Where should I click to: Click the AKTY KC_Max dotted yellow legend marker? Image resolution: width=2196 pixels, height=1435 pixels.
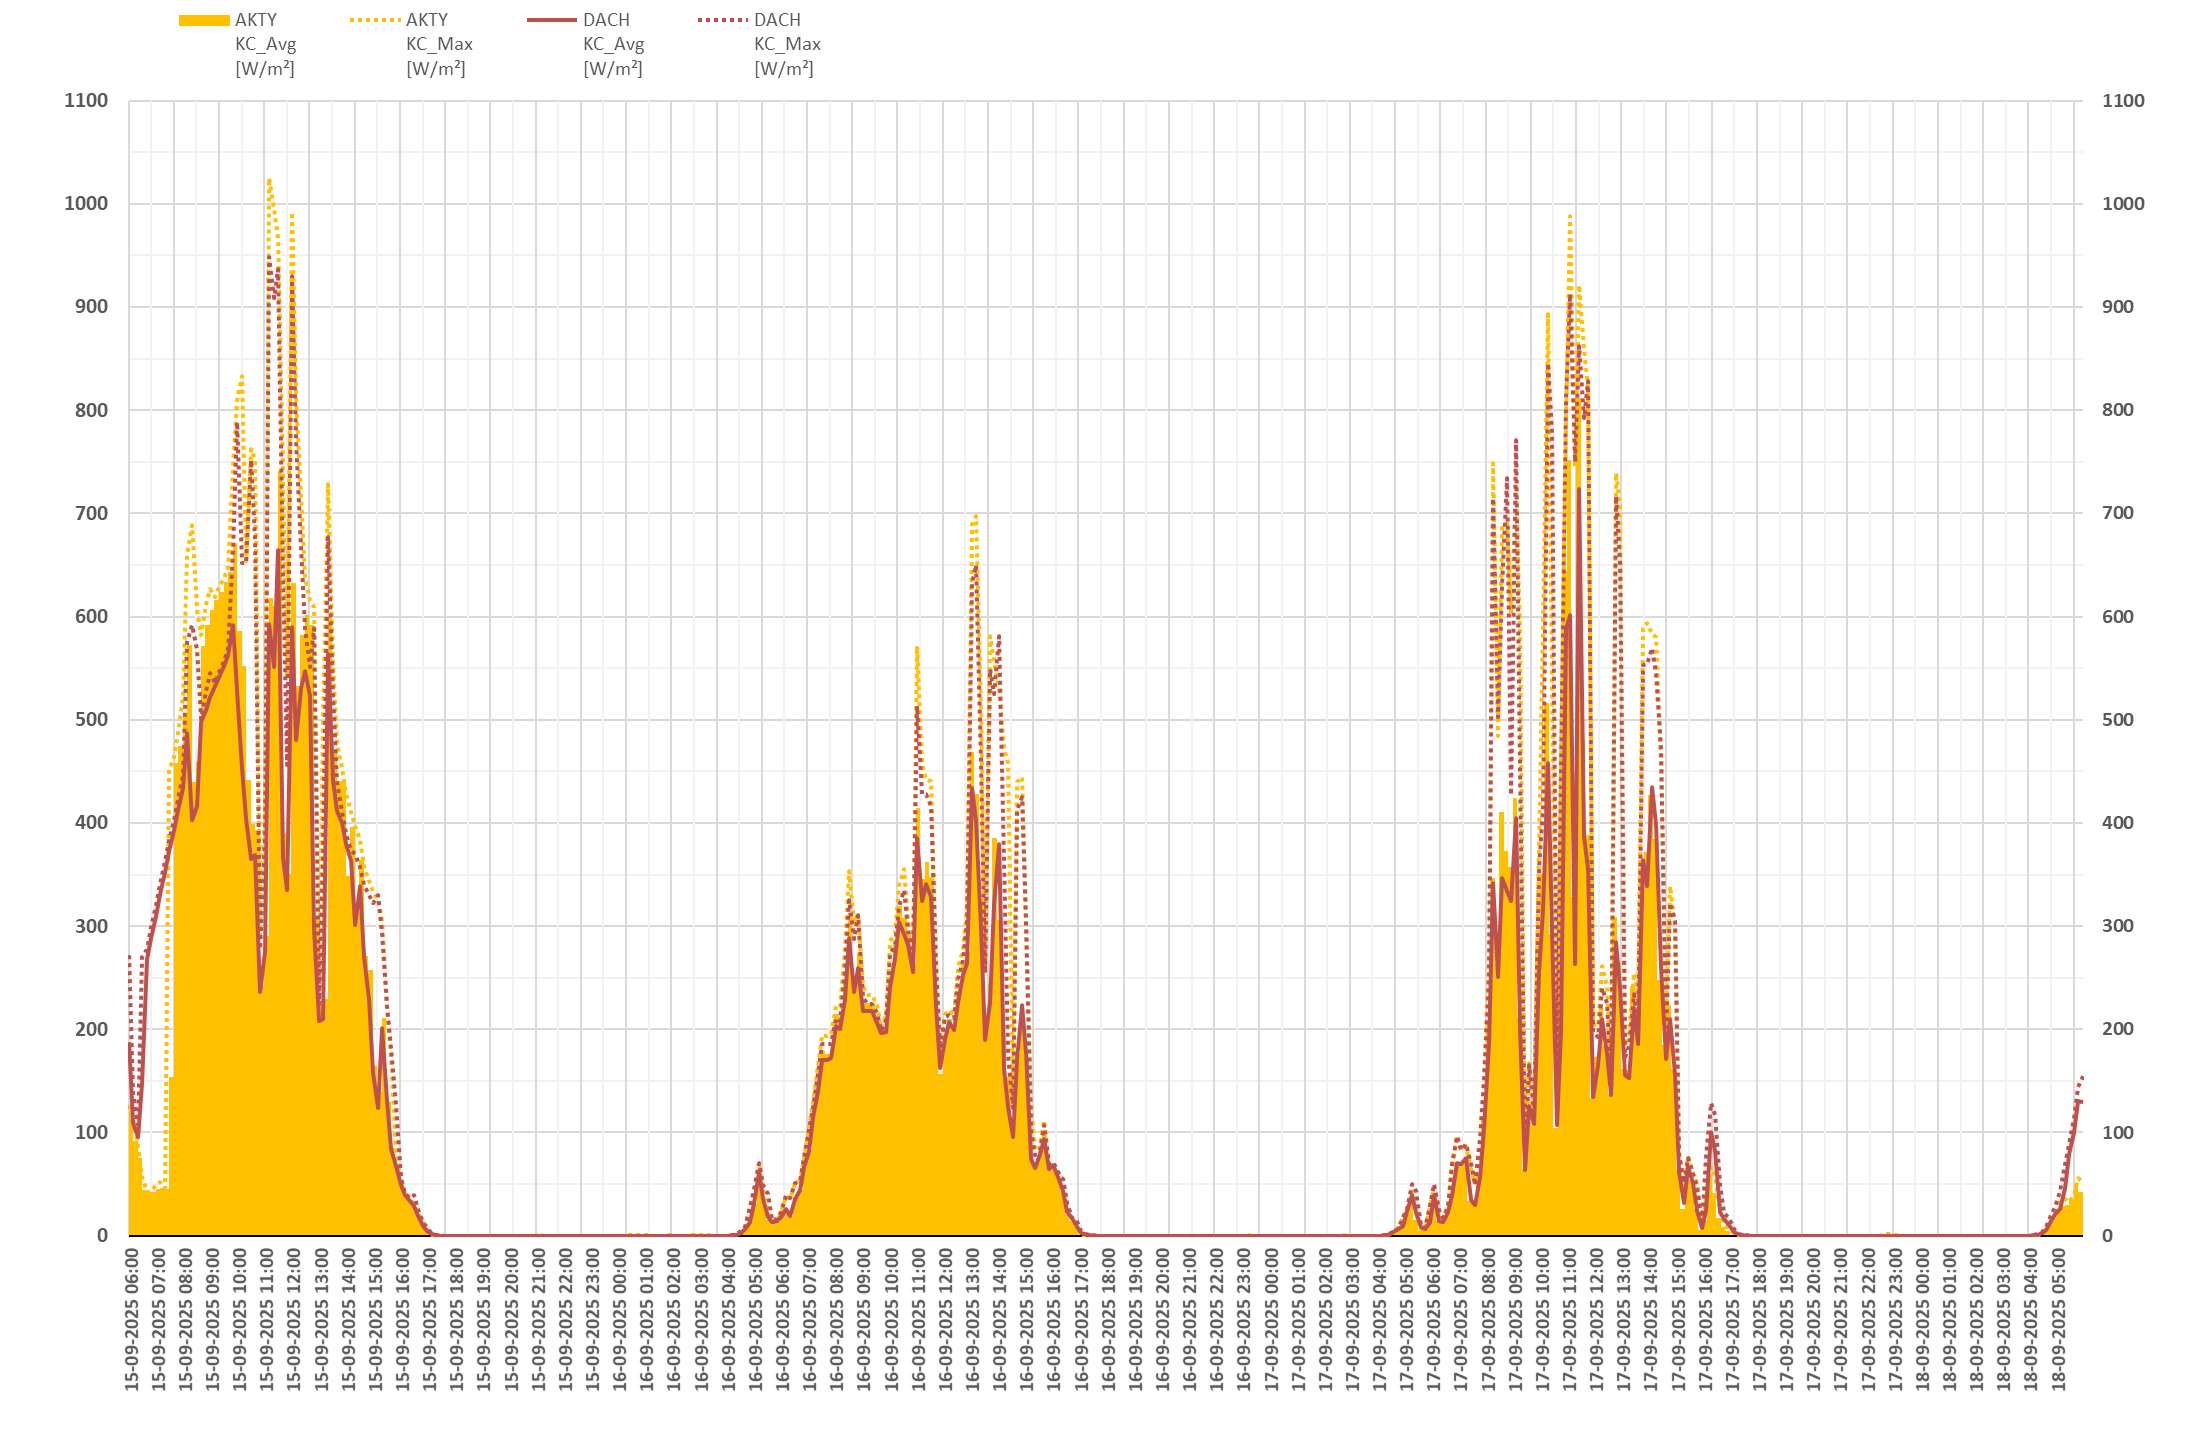tap(375, 20)
